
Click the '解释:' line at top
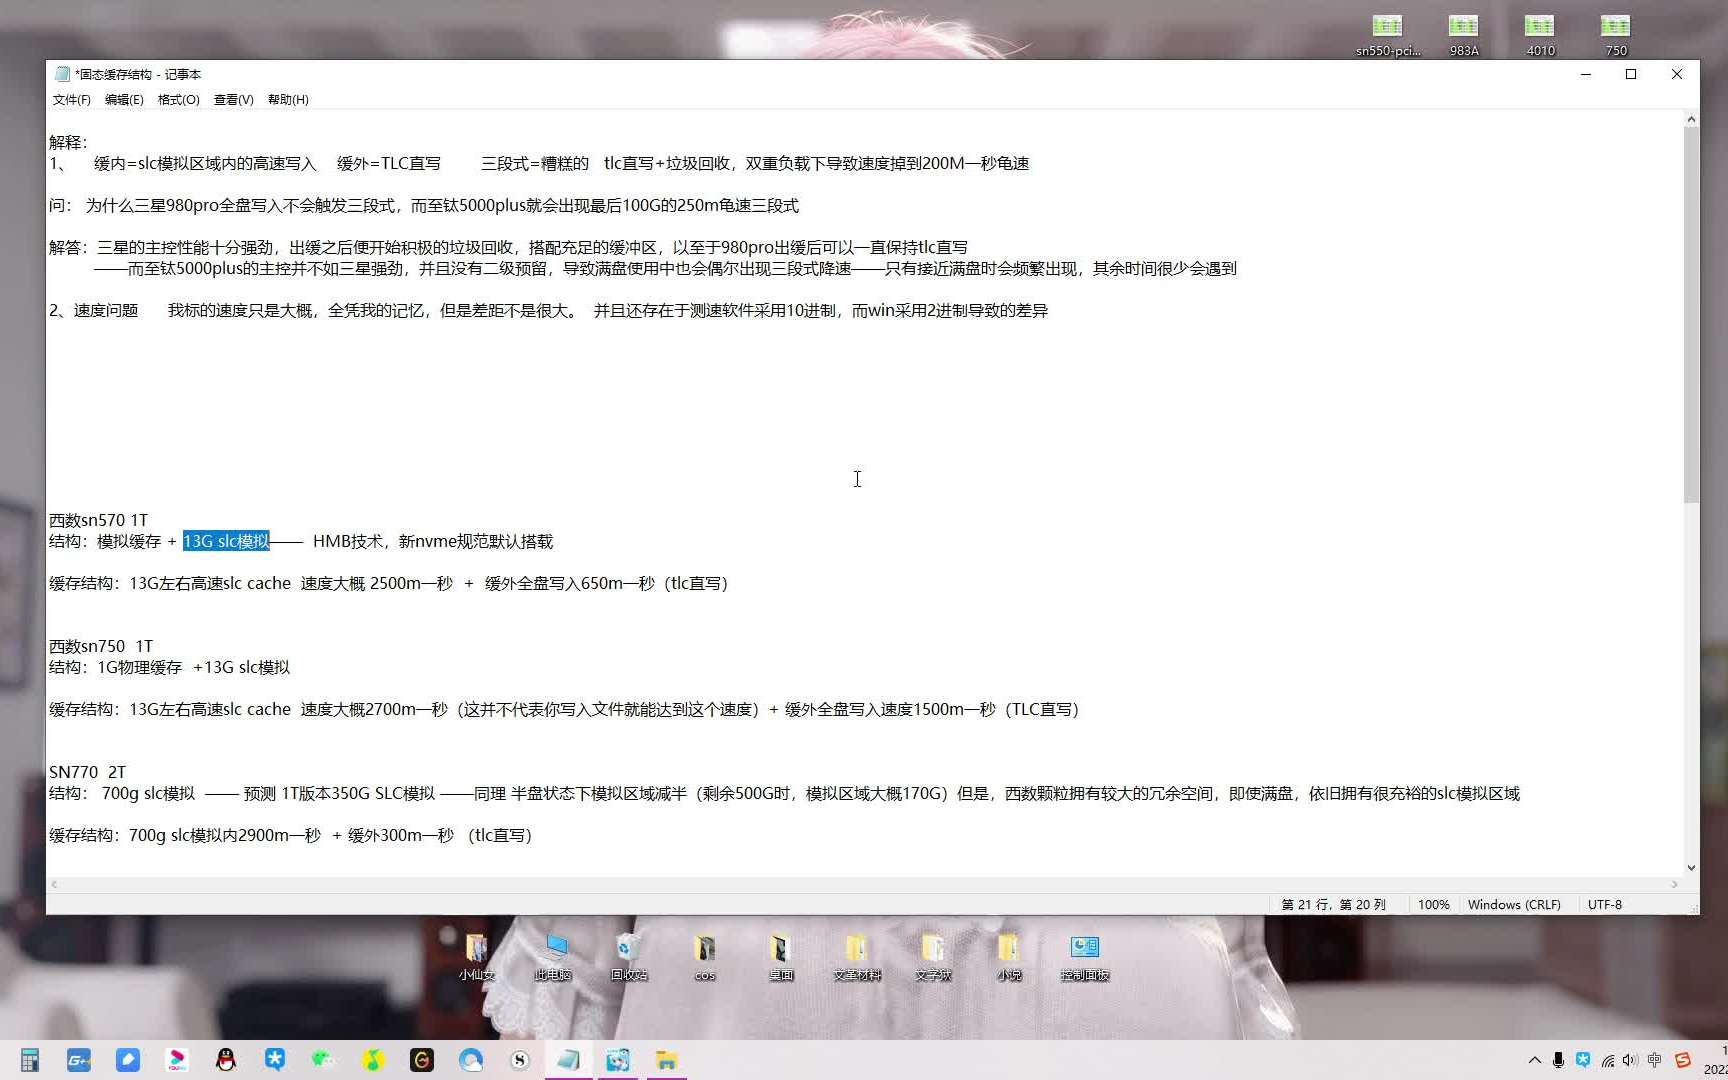pos(68,142)
